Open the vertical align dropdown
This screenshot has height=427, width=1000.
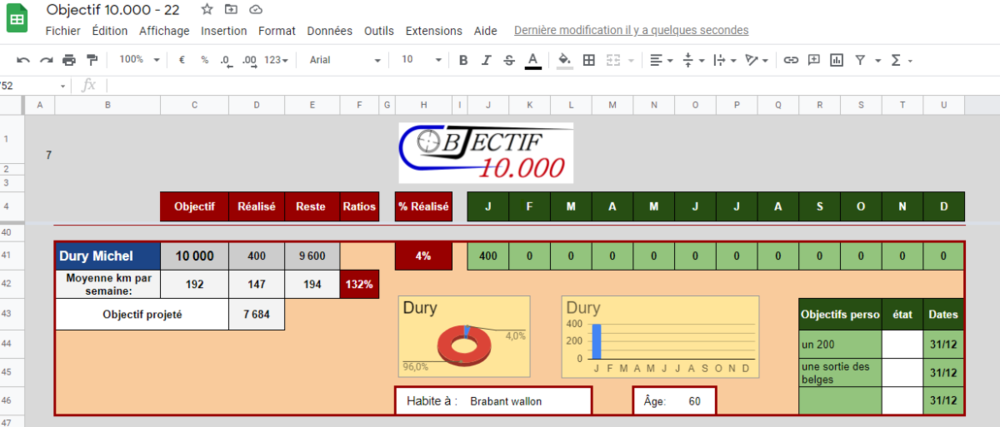[693, 60]
